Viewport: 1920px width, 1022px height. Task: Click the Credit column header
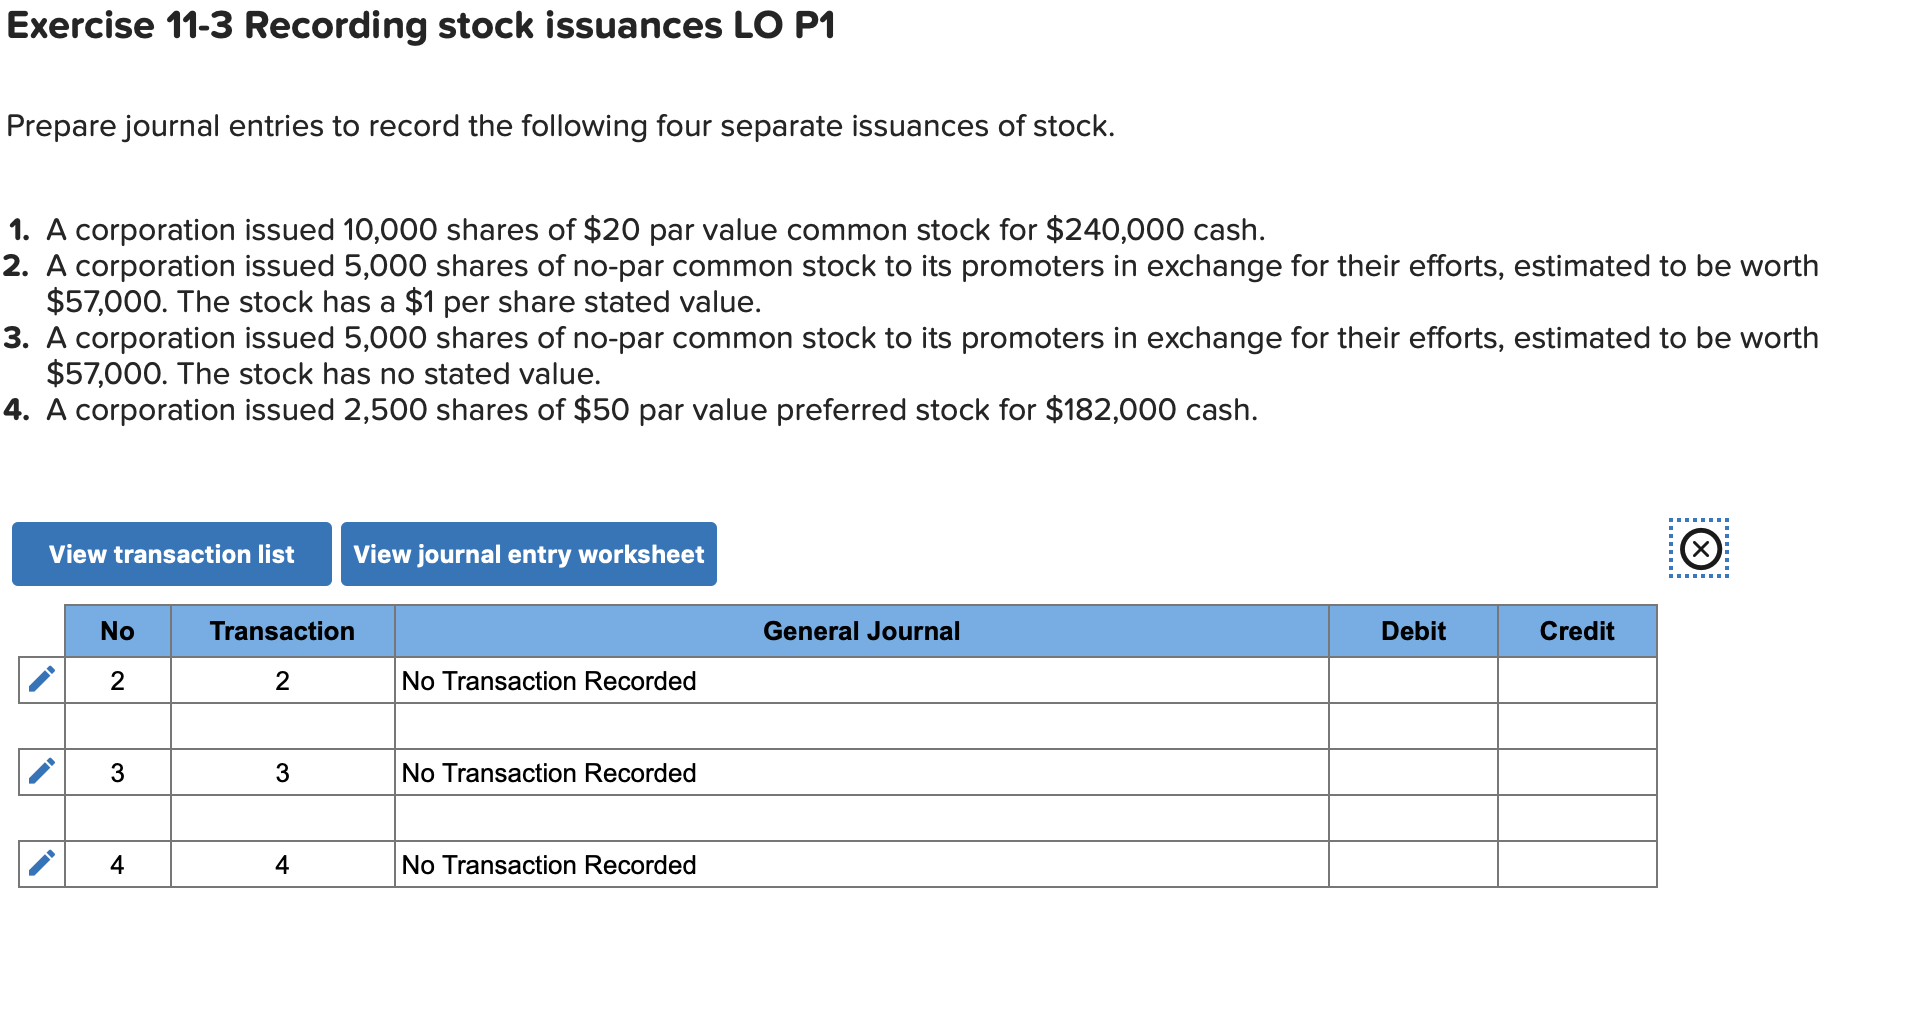pyautogui.click(x=1576, y=630)
